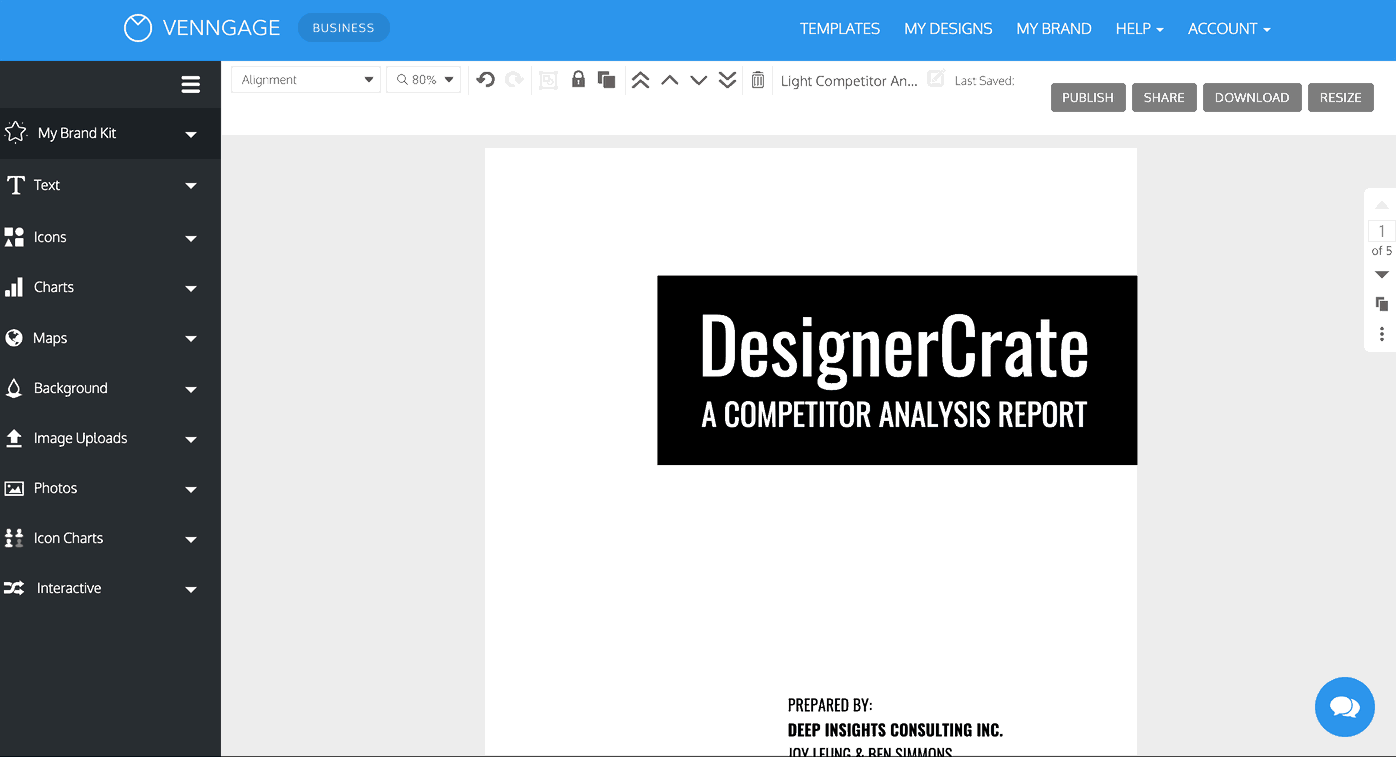The image size is (1396, 757).
Task: Redo the last action
Action: (x=514, y=80)
